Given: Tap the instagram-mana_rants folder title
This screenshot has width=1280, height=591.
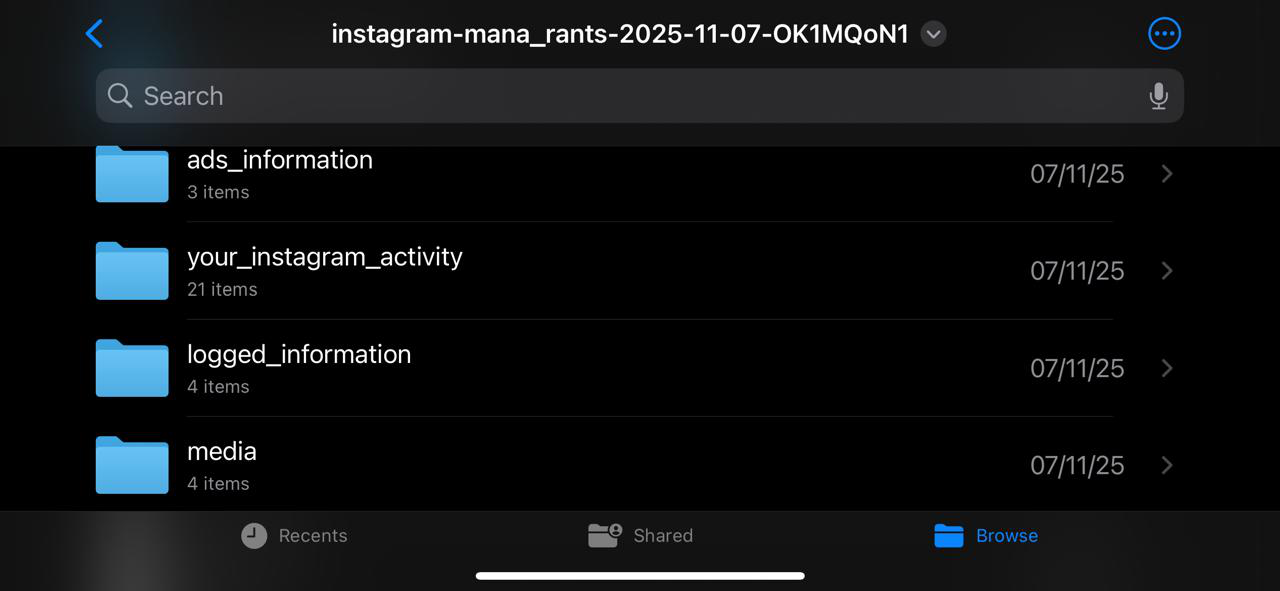Looking at the screenshot, I should pyautogui.click(x=619, y=34).
